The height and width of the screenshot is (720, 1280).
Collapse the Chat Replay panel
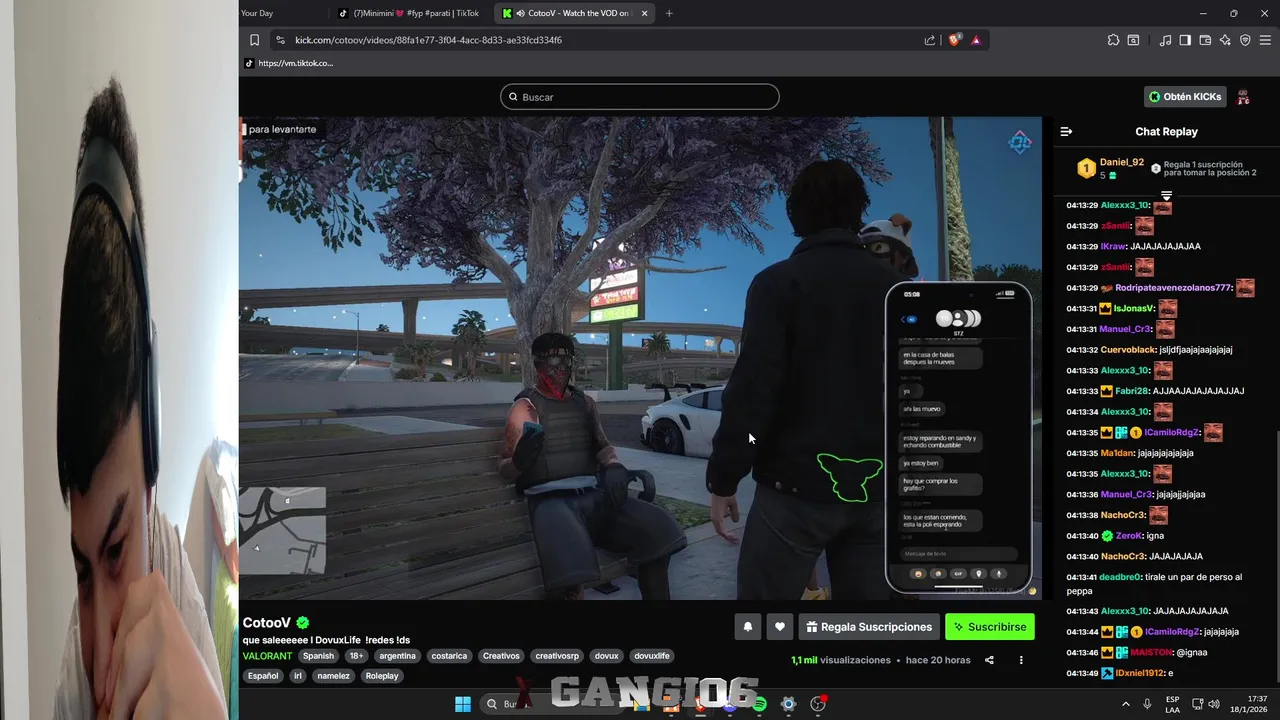(1066, 131)
